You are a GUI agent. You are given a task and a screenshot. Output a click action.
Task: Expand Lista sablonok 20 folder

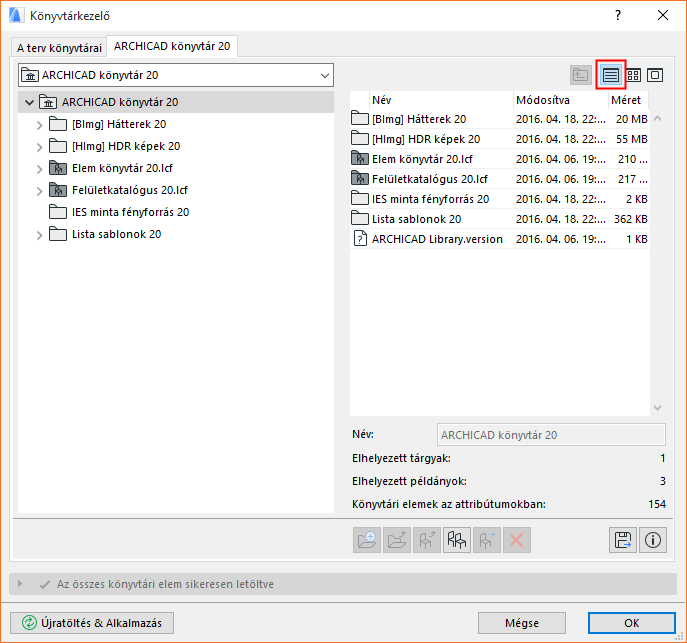pos(39,235)
